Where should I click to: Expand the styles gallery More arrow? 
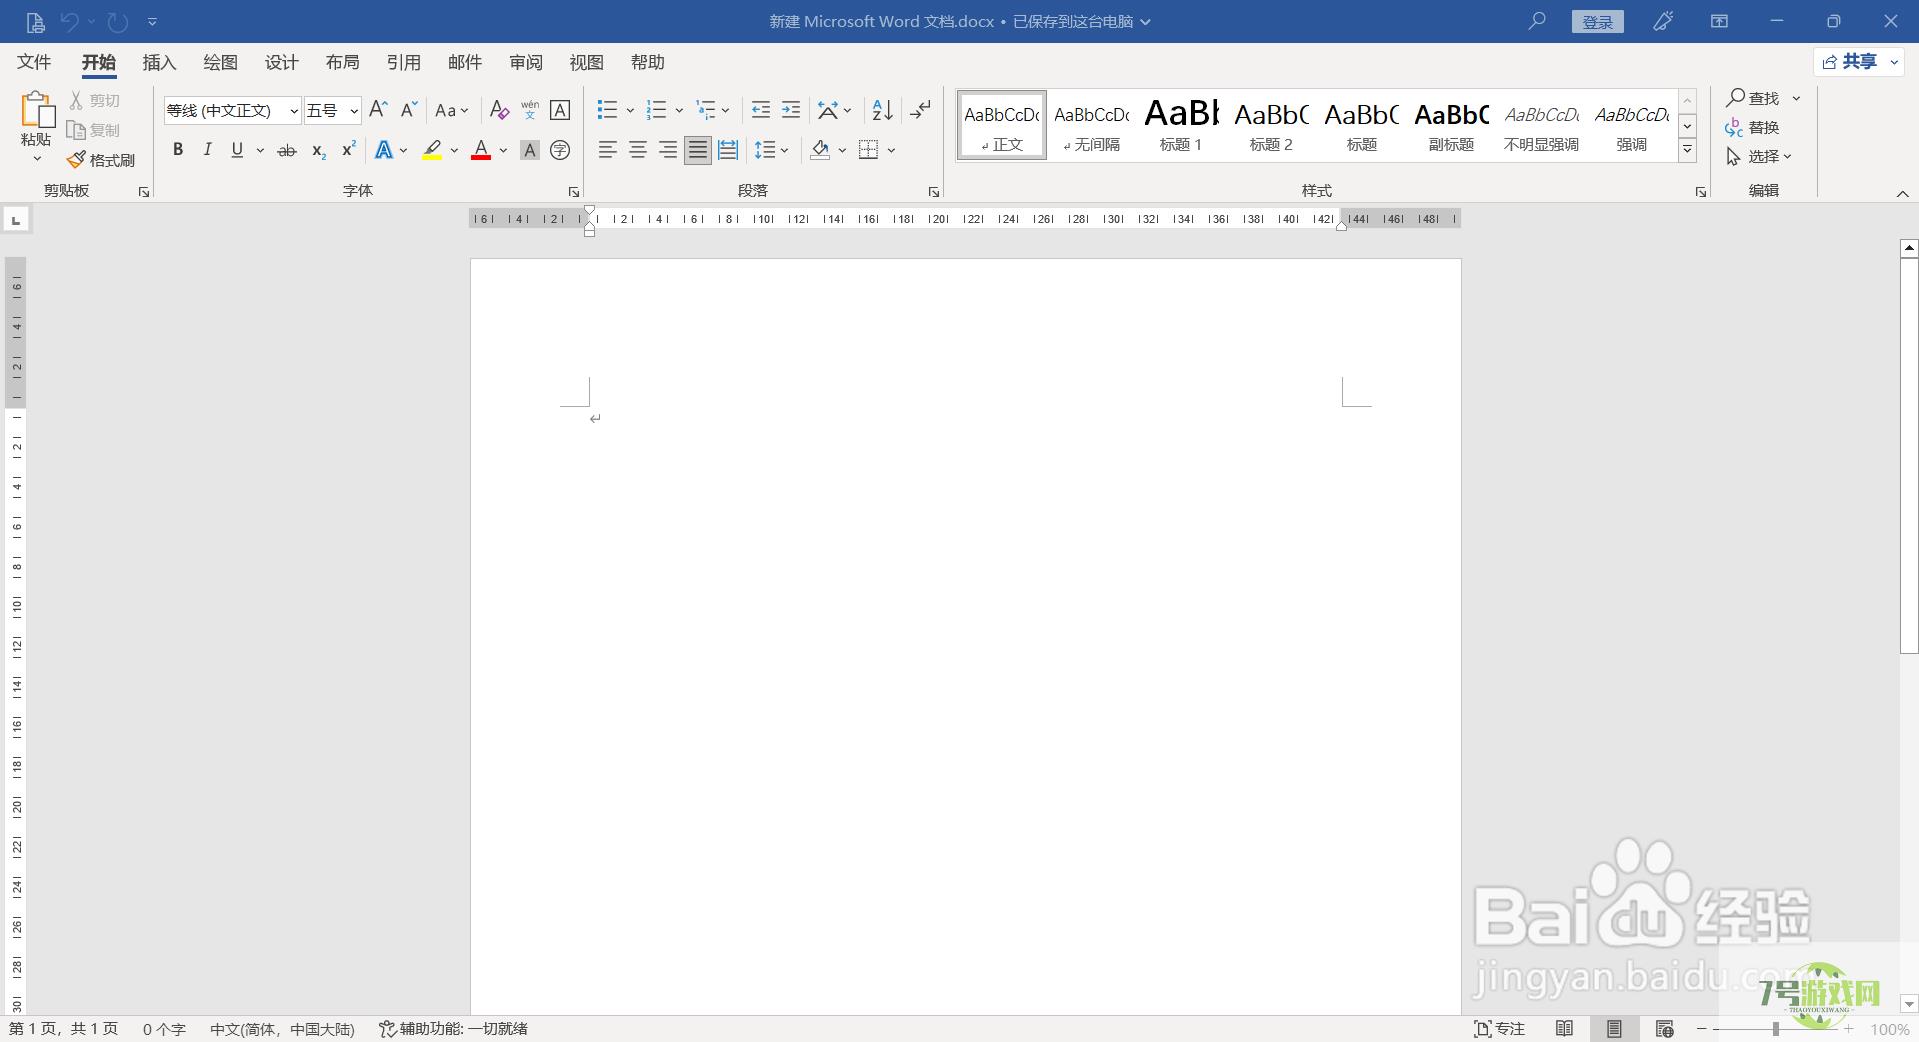(x=1687, y=151)
